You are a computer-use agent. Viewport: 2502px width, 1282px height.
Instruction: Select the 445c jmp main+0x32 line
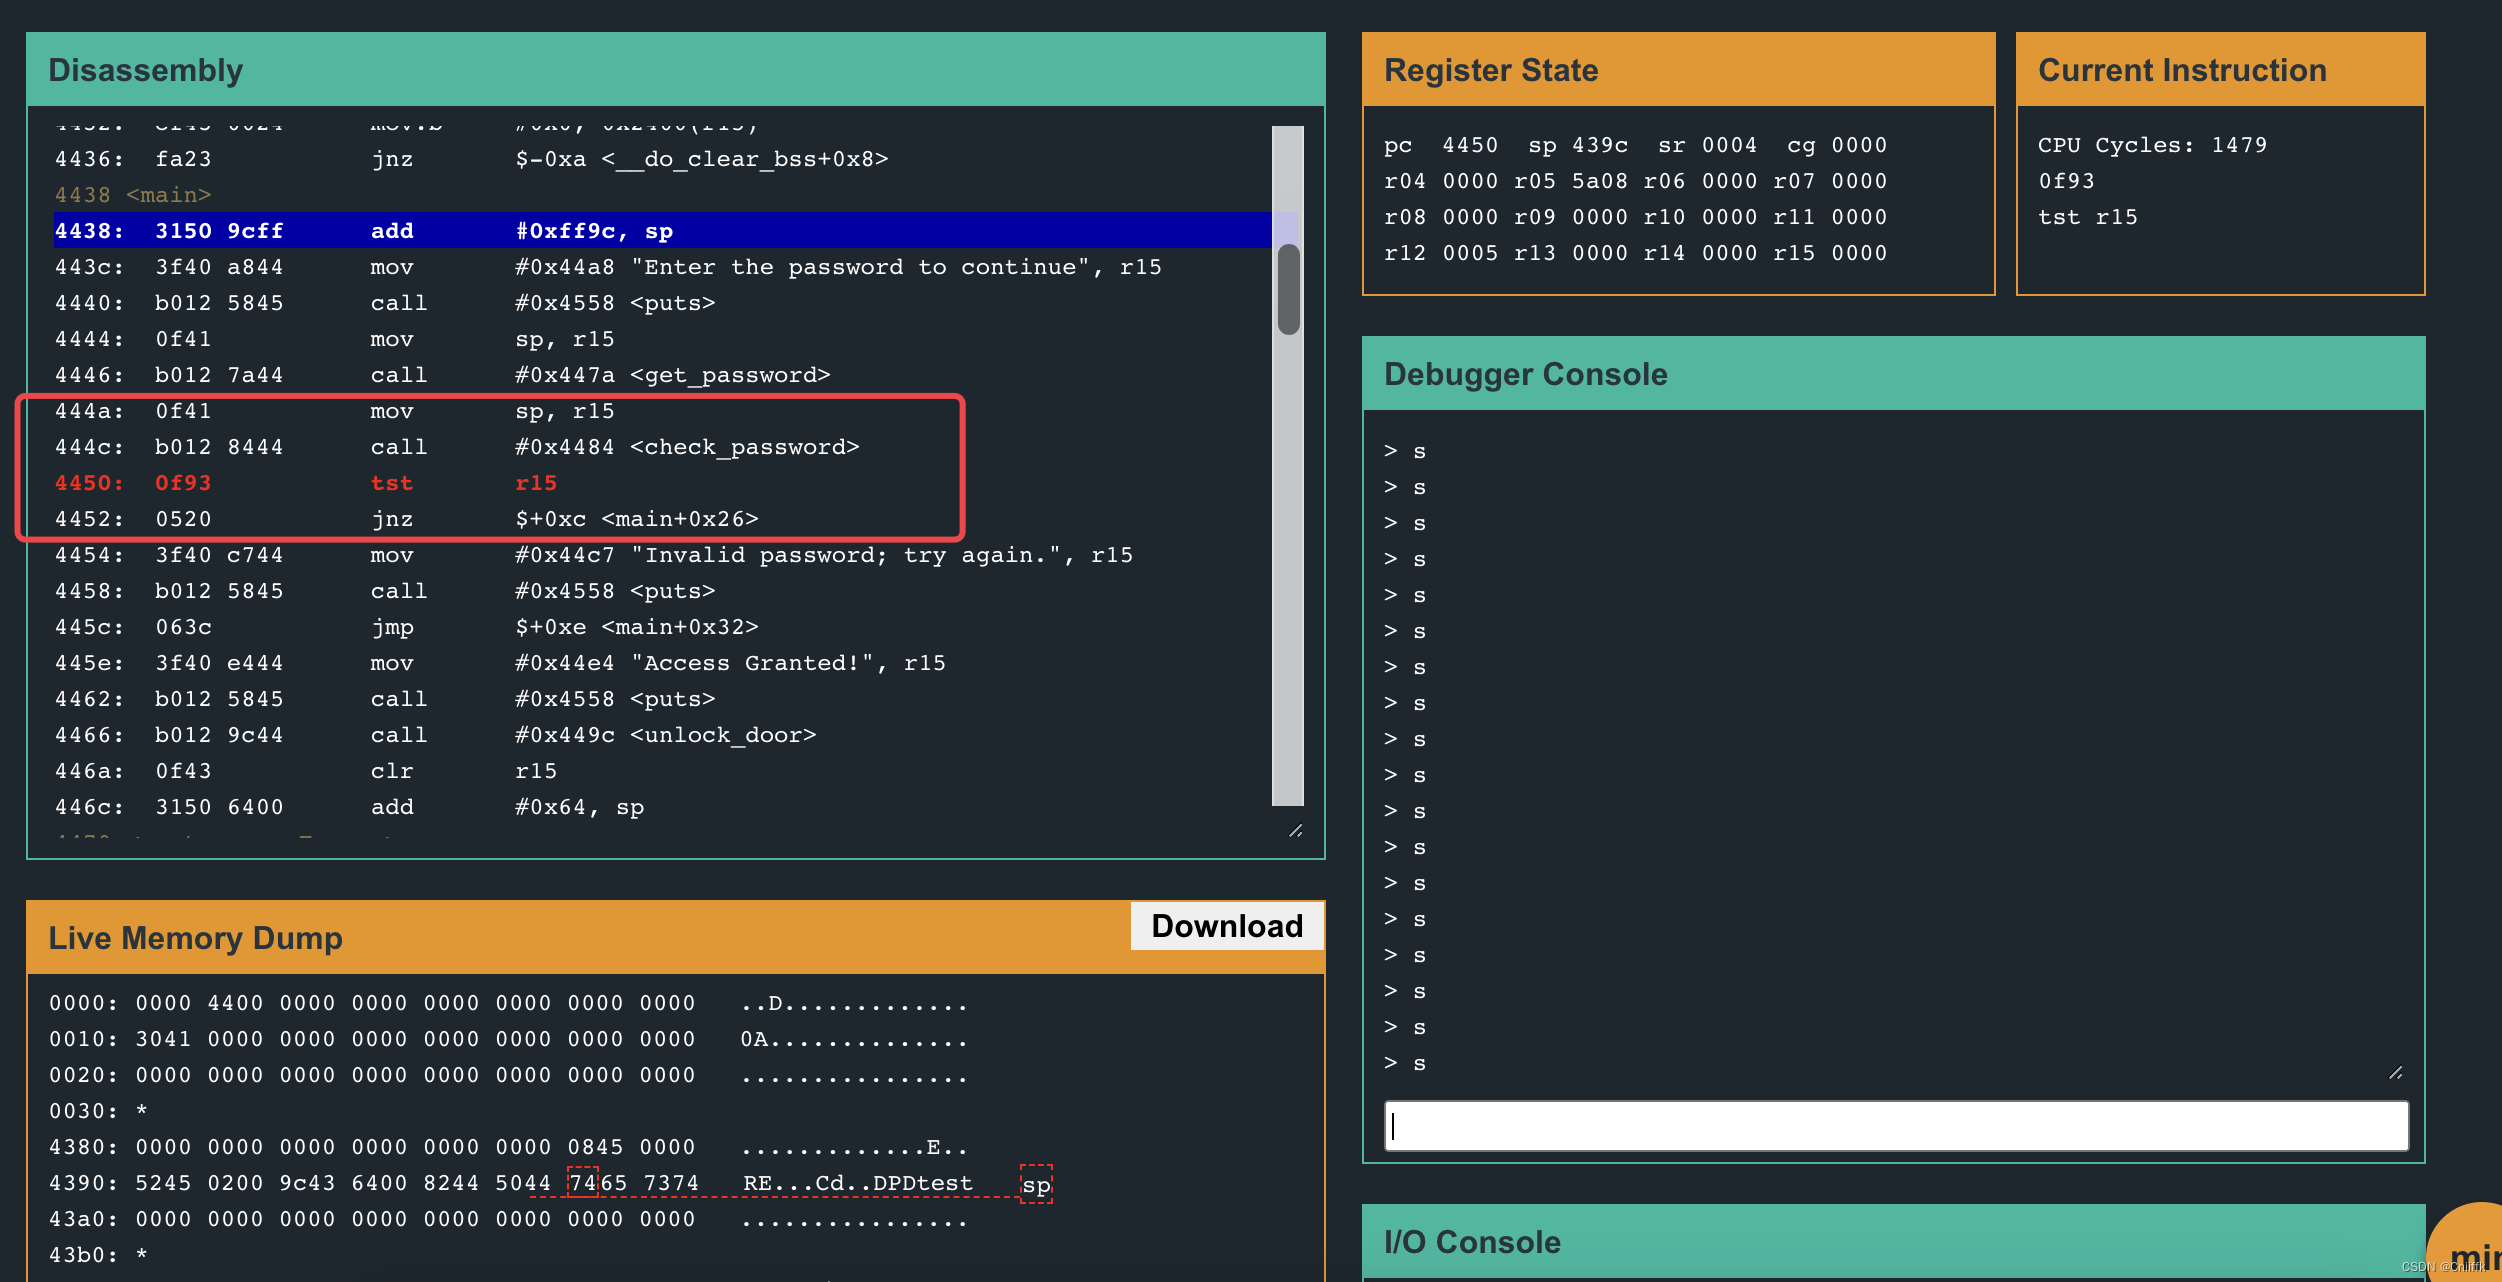pyautogui.click(x=407, y=627)
